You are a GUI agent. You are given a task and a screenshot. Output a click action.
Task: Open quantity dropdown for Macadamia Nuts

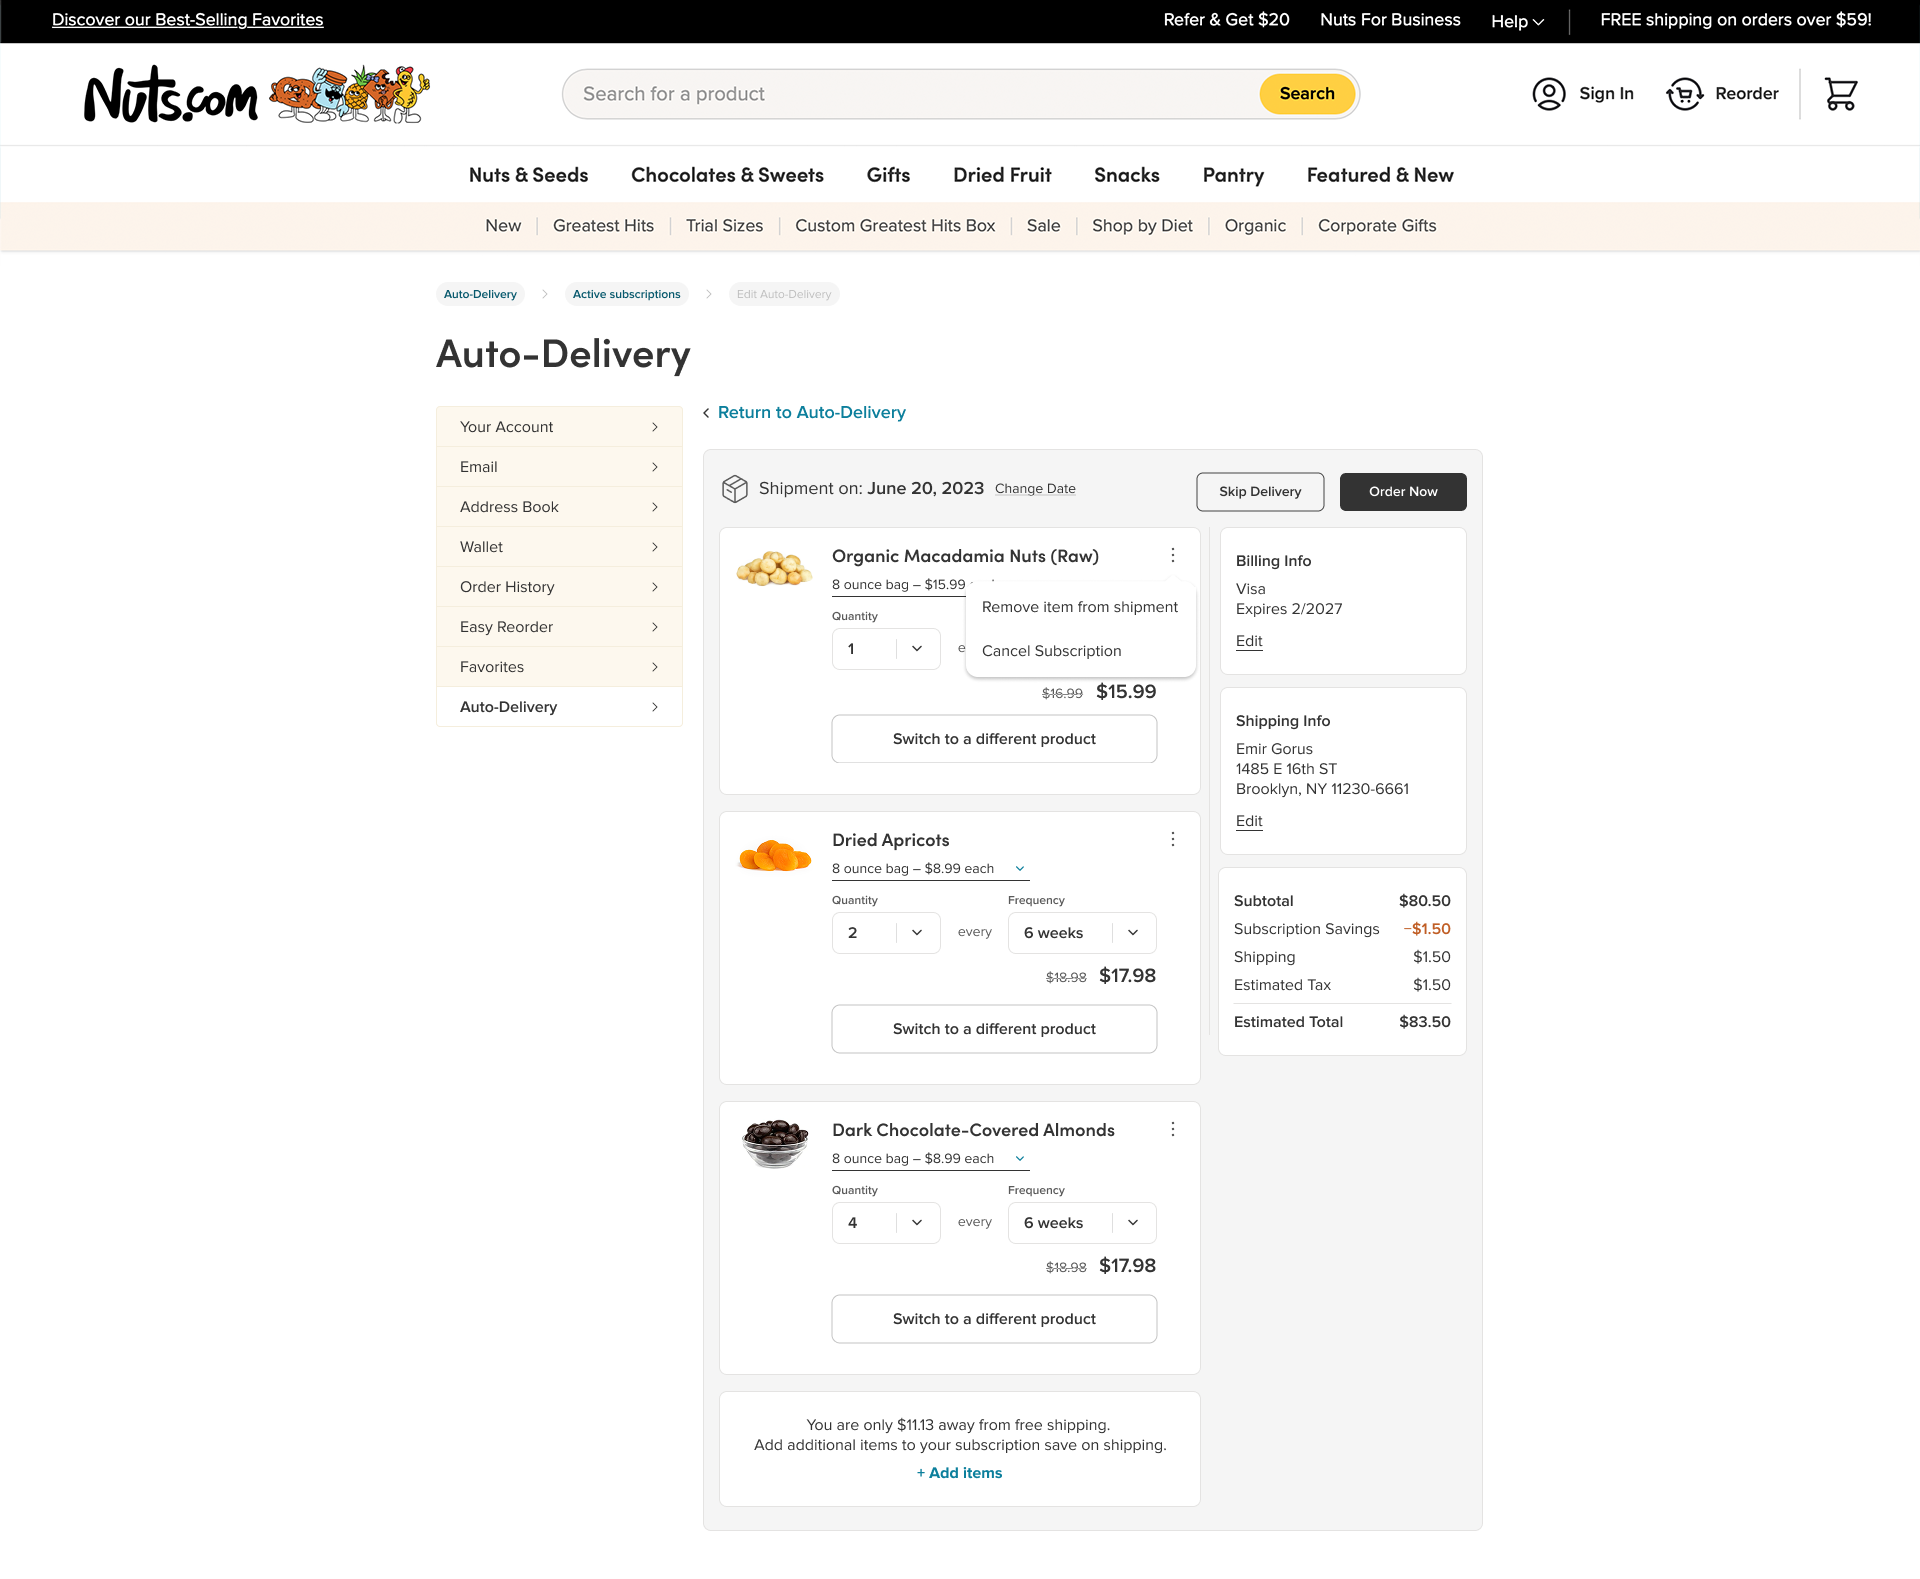[x=886, y=649]
